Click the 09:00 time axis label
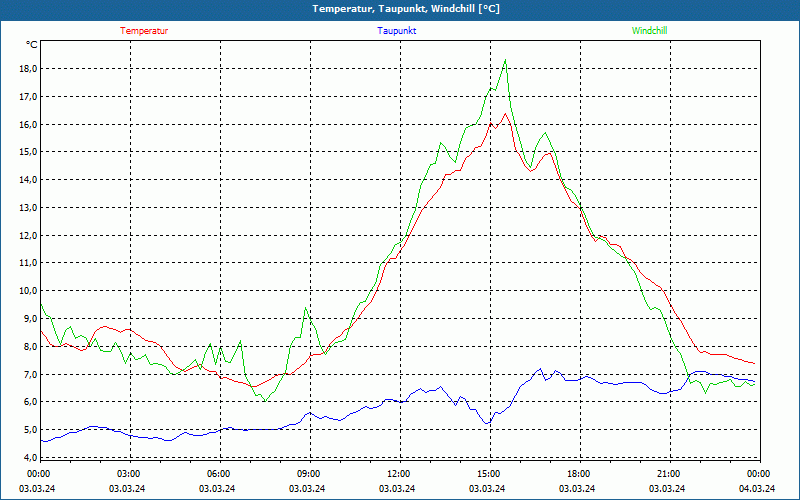Image resolution: width=800 pixels, height=500 pixels. pos(310,474)
